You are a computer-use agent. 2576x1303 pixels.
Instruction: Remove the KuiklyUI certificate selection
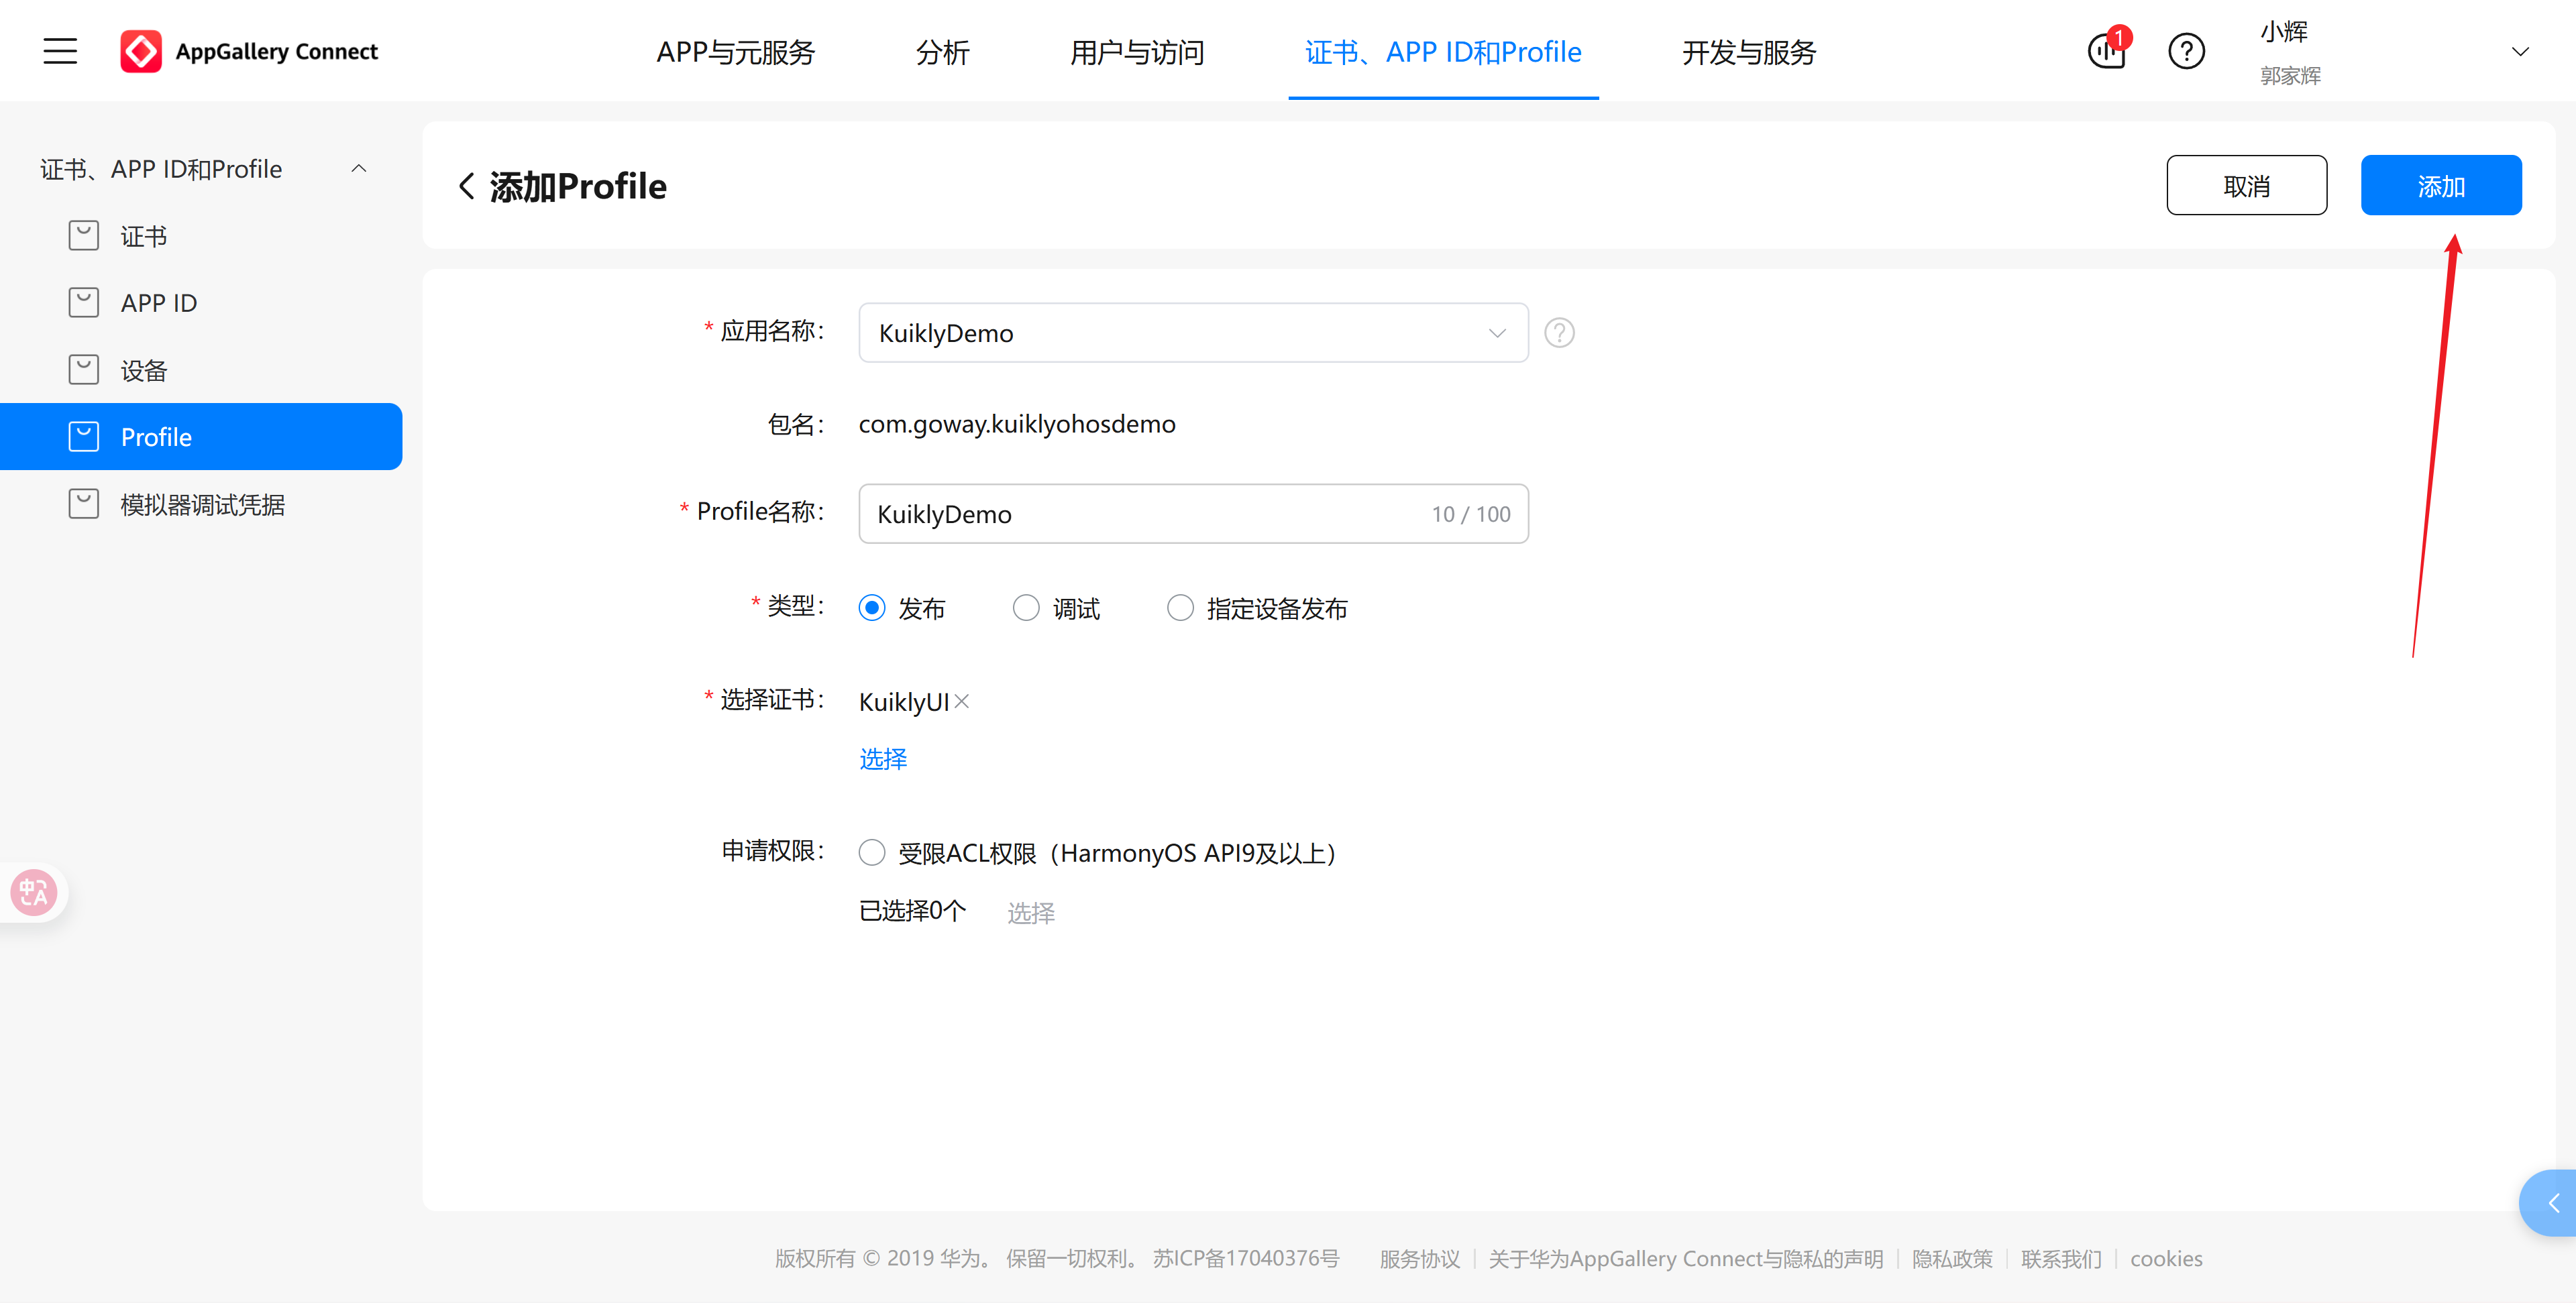coord(961,701)
